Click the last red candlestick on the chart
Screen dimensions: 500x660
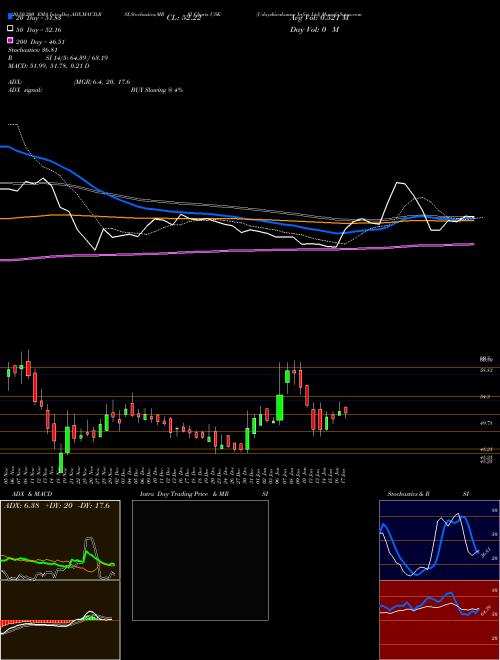[x=346, y=410]
